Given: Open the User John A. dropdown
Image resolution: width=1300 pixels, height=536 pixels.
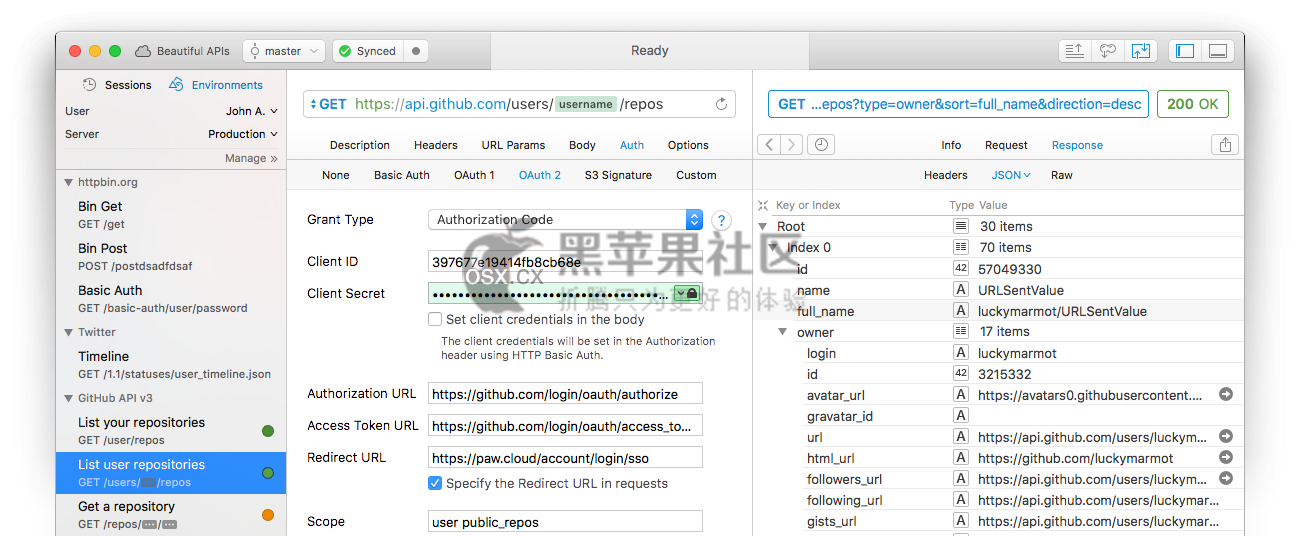Looking at the screenshot, I should pyautogui.click(x=252, y=111).
